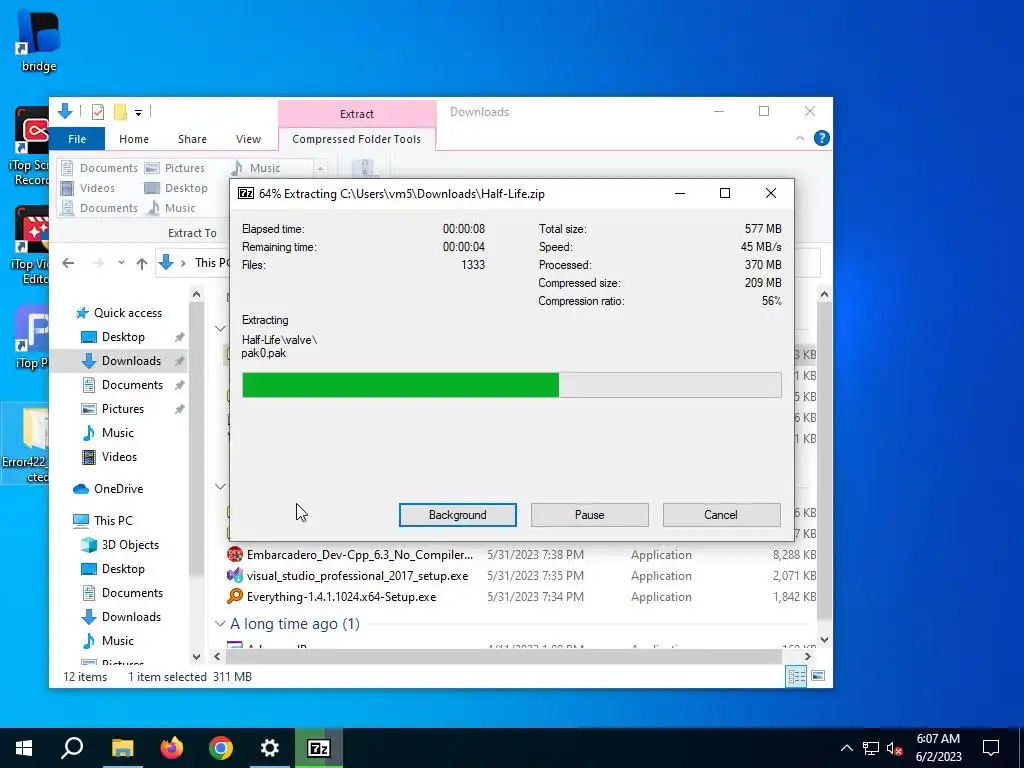
Task: Click Embarcadero Dev-Cpp red file icon
Action: point(234,554)
